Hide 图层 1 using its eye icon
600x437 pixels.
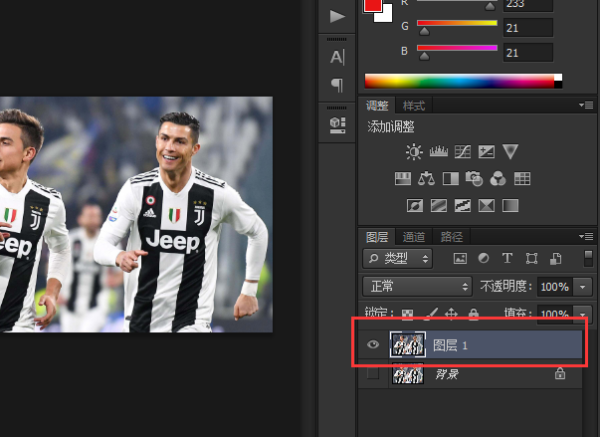pyautogui.click(x=373, y=345)
